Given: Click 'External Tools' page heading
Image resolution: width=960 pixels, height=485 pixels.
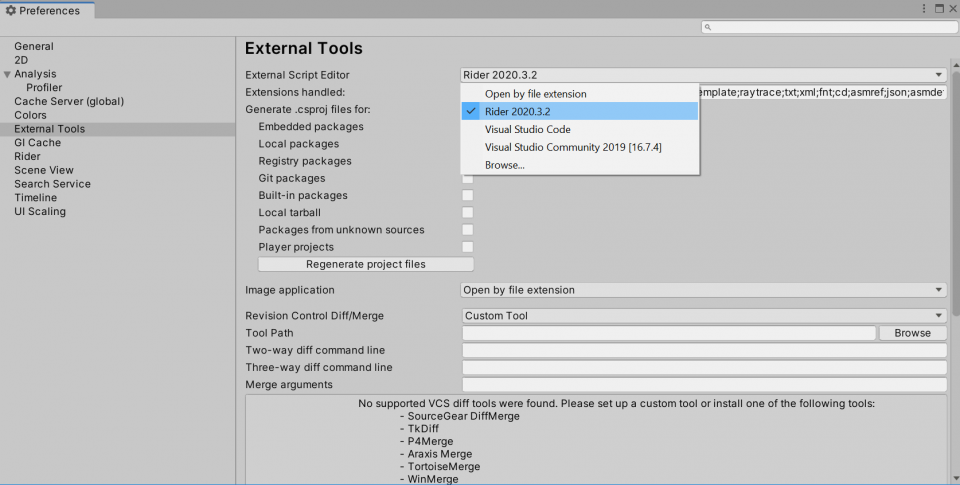Looking at the screenshot, I should point(304,48).
